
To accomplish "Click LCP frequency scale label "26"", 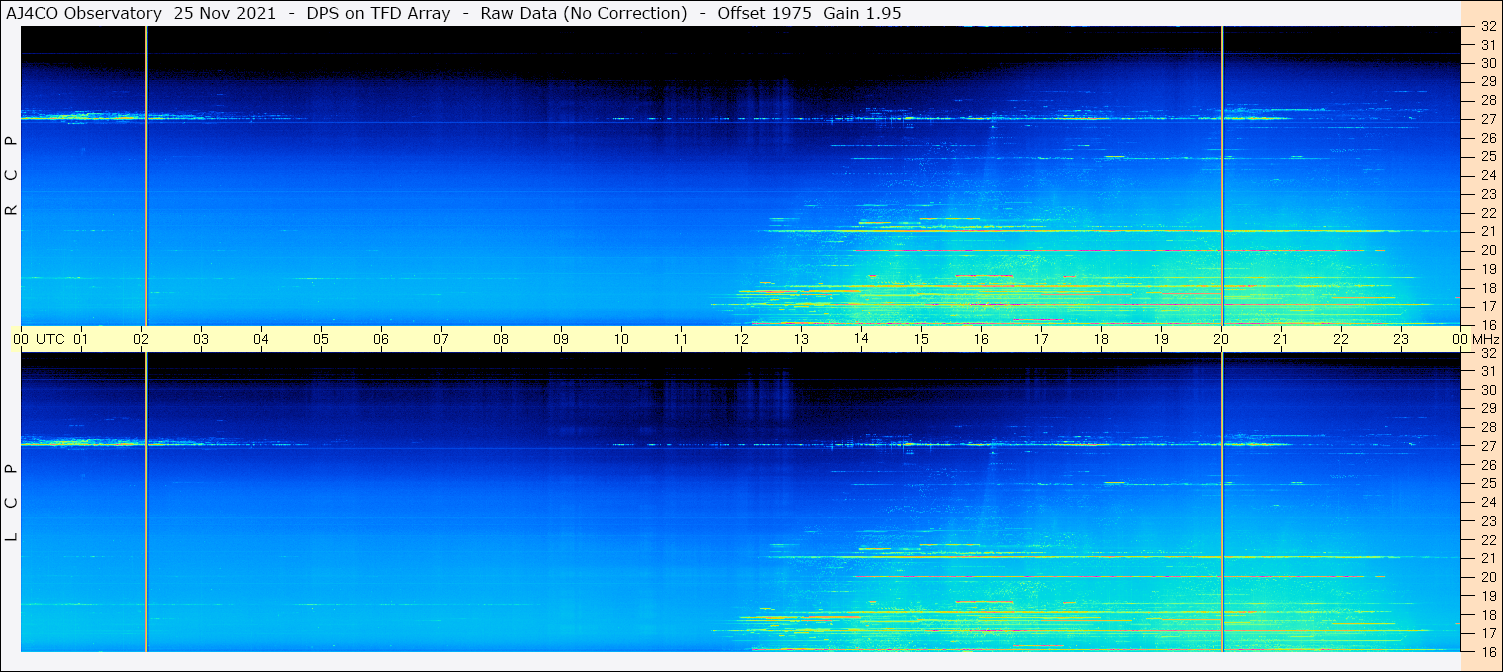I will [x=1488, y=464].
